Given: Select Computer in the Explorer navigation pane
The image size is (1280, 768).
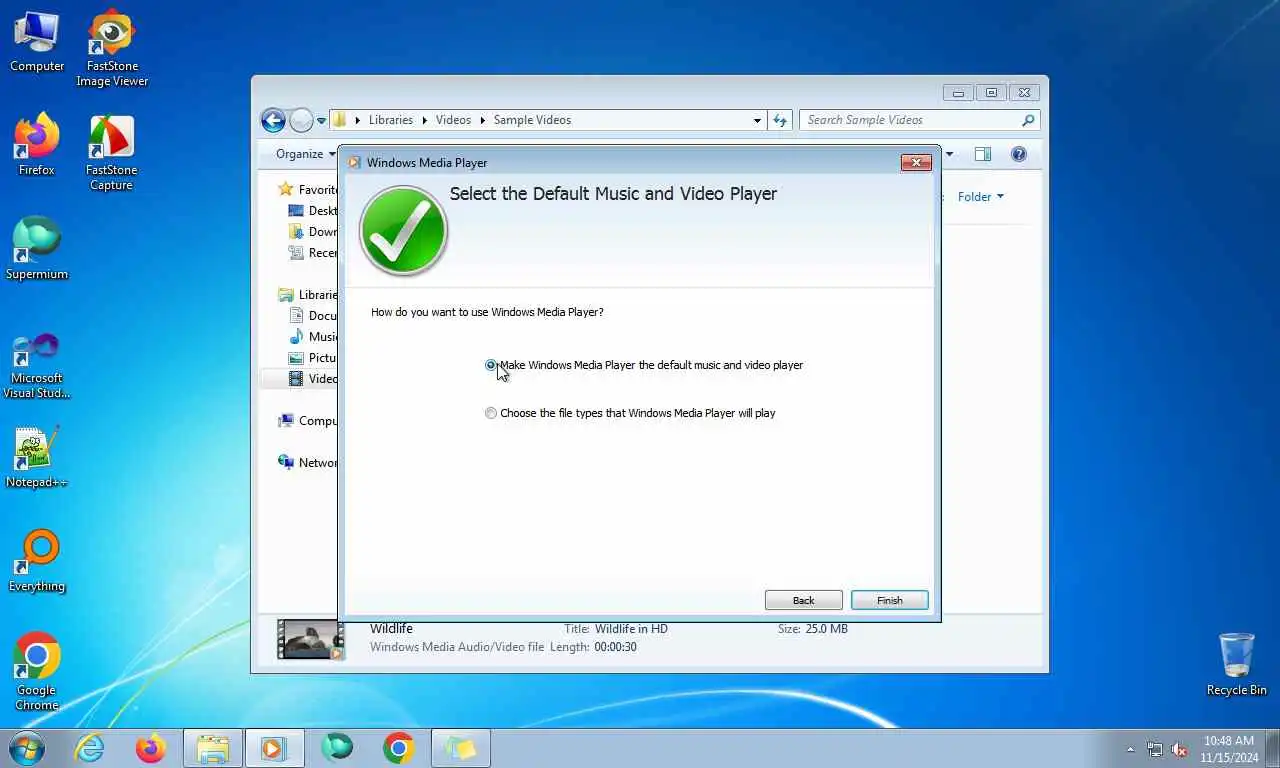Looking at the screenshot, I should pyautogui.click(x=307, y=421).
